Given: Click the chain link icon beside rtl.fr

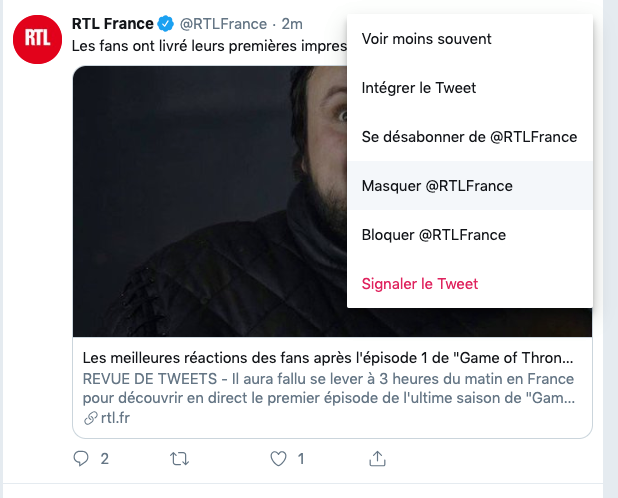Looking at the screenshot, I should pyautogui.click(x=91, y=418).
